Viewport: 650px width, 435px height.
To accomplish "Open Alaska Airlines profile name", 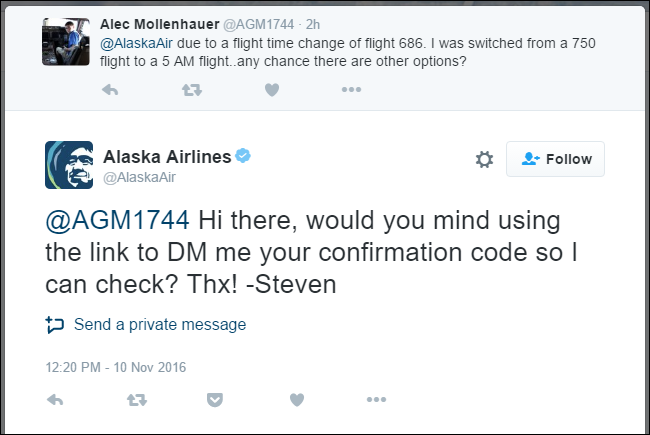I will pos(167,156).
